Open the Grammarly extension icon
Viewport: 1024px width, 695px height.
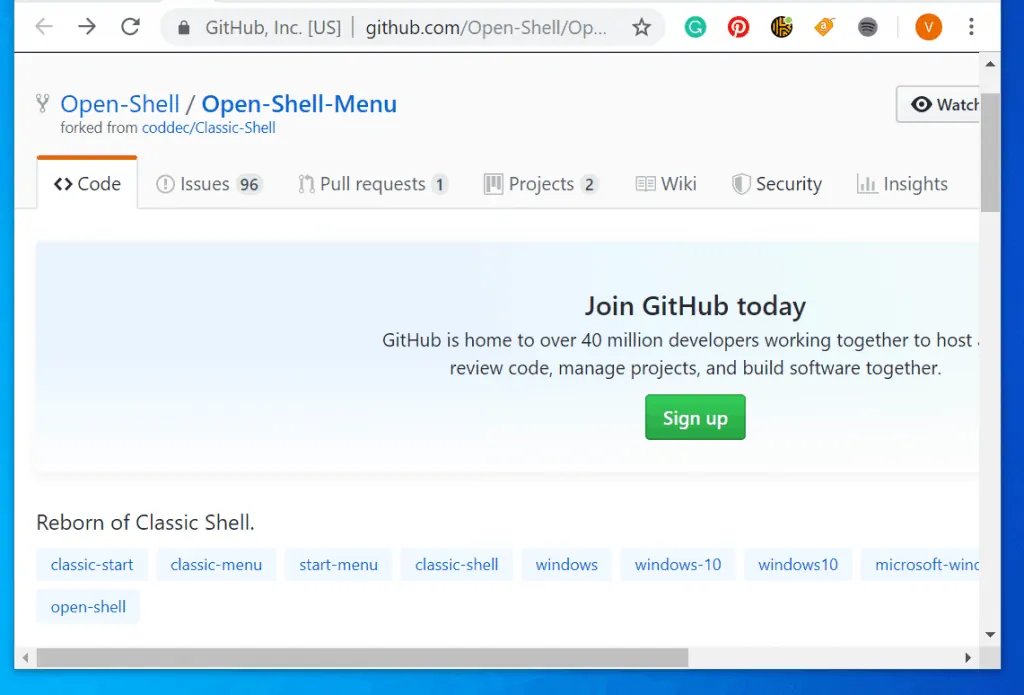695,28
